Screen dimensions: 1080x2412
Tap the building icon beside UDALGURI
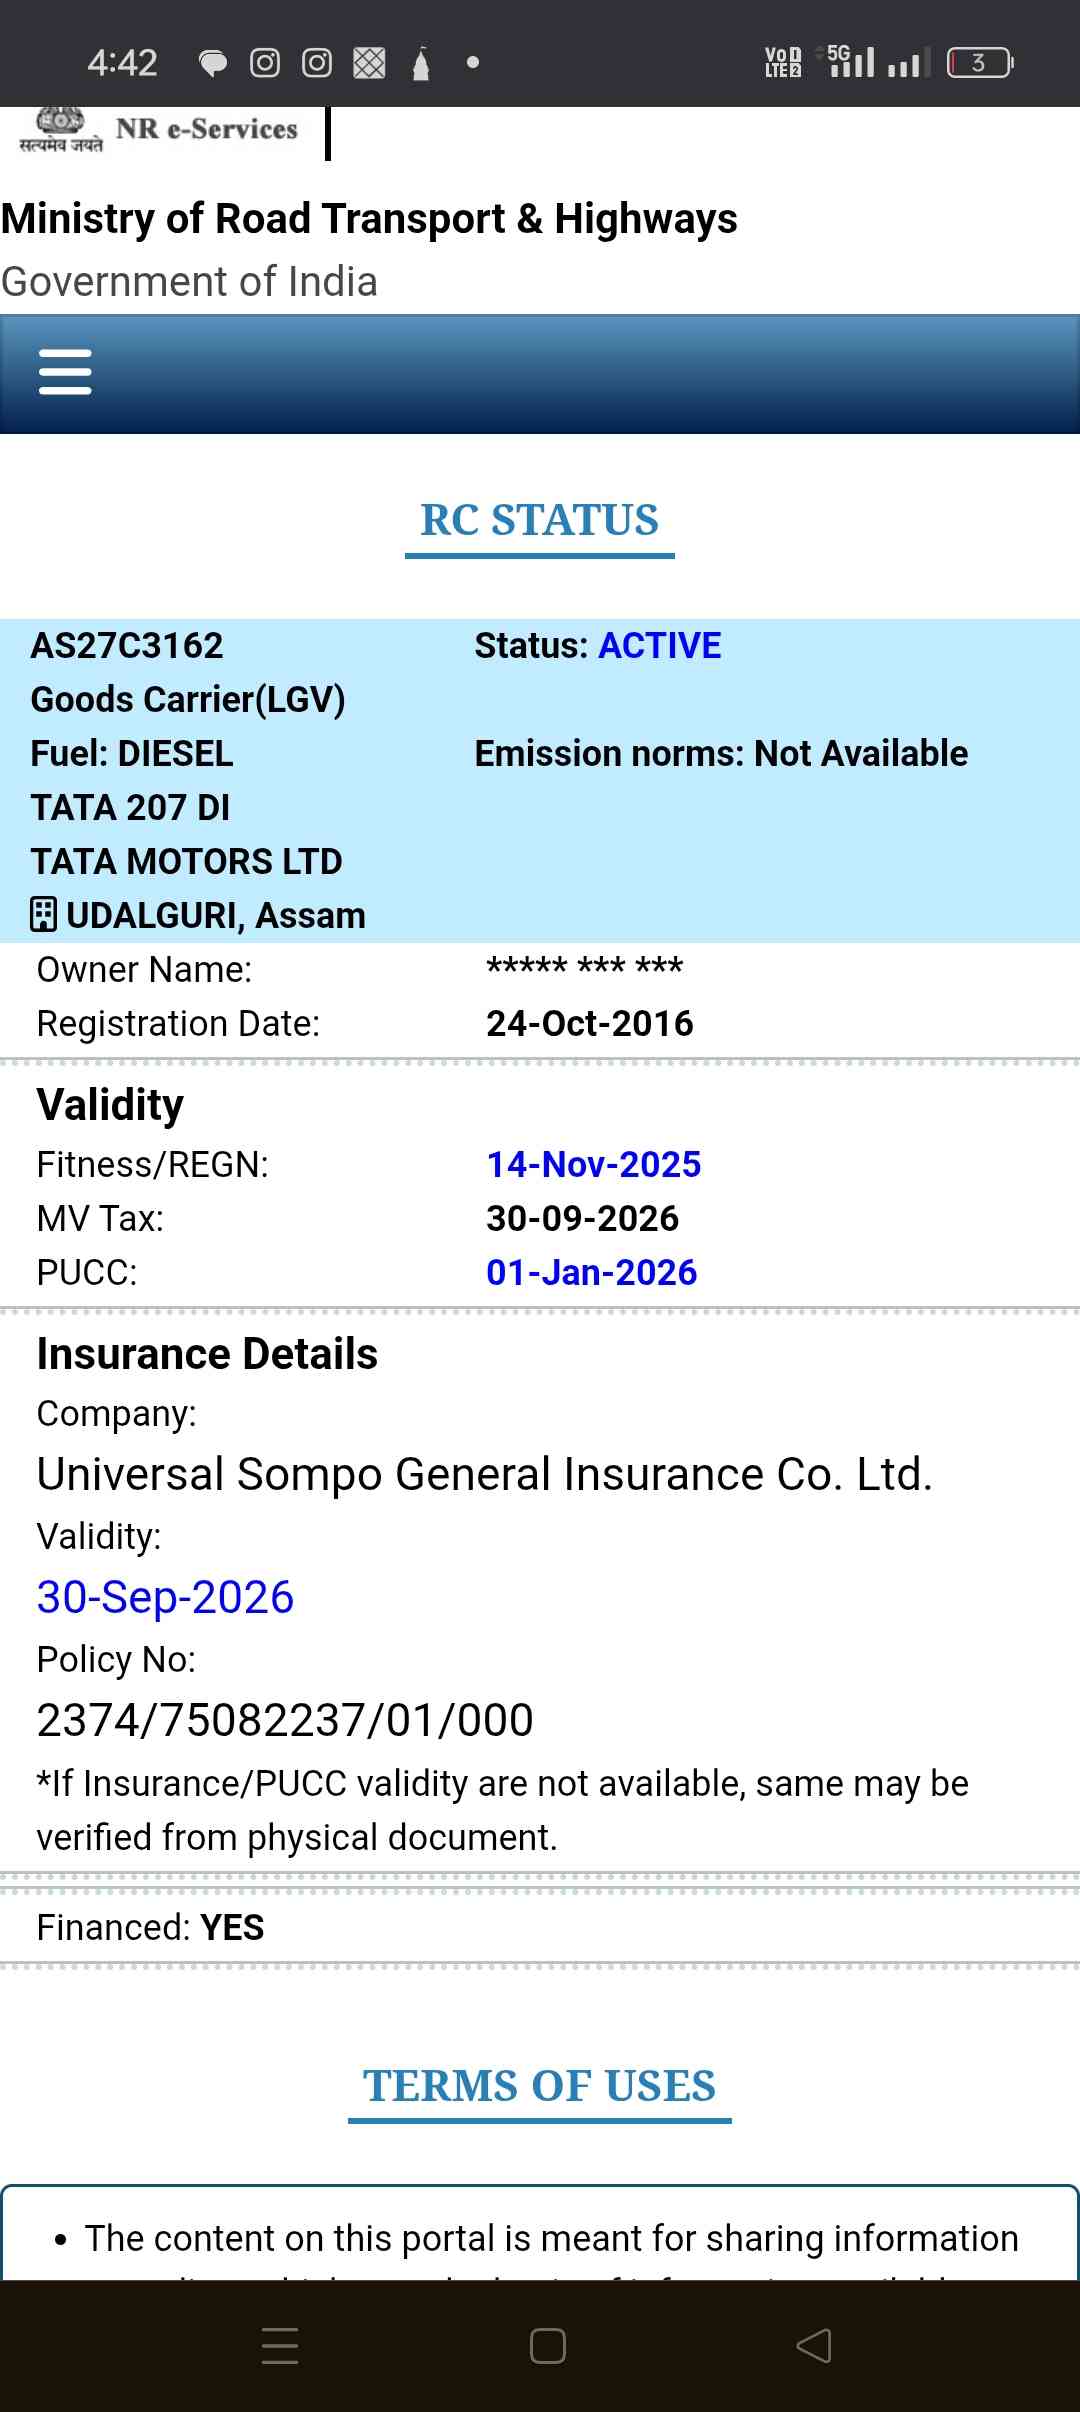[x=43, y=915]
